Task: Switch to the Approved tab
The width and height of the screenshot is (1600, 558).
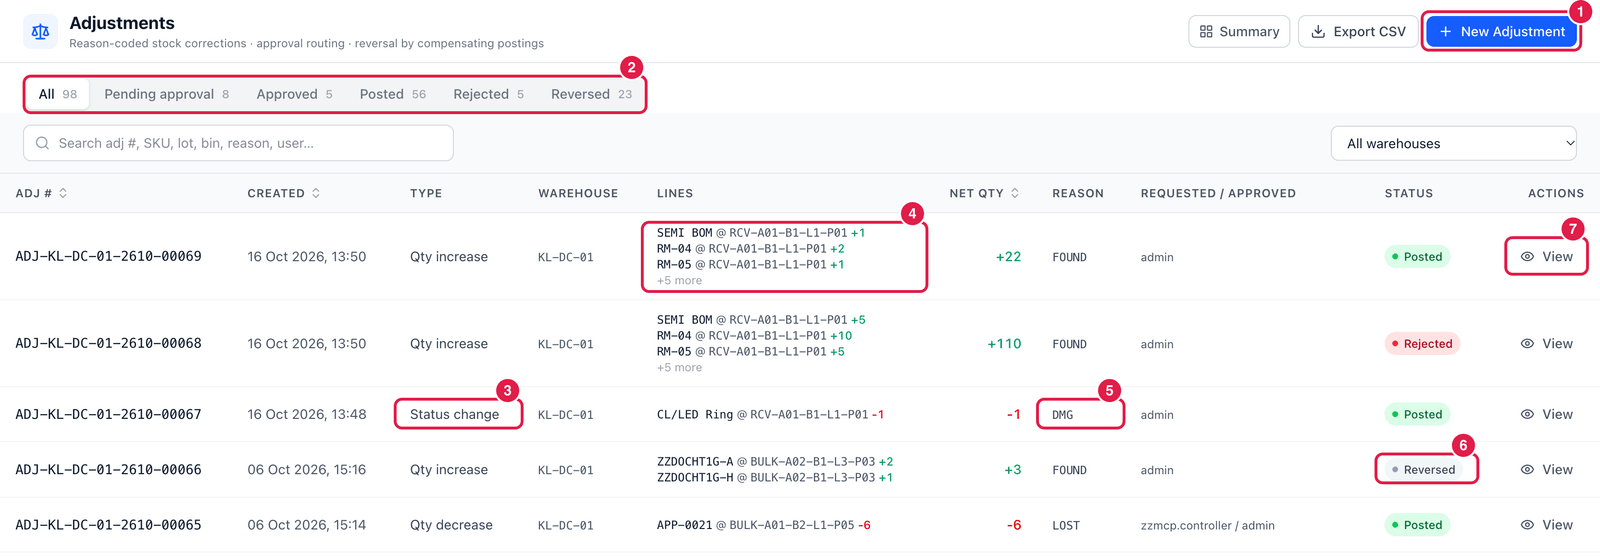Action: (x=294, y=94)
